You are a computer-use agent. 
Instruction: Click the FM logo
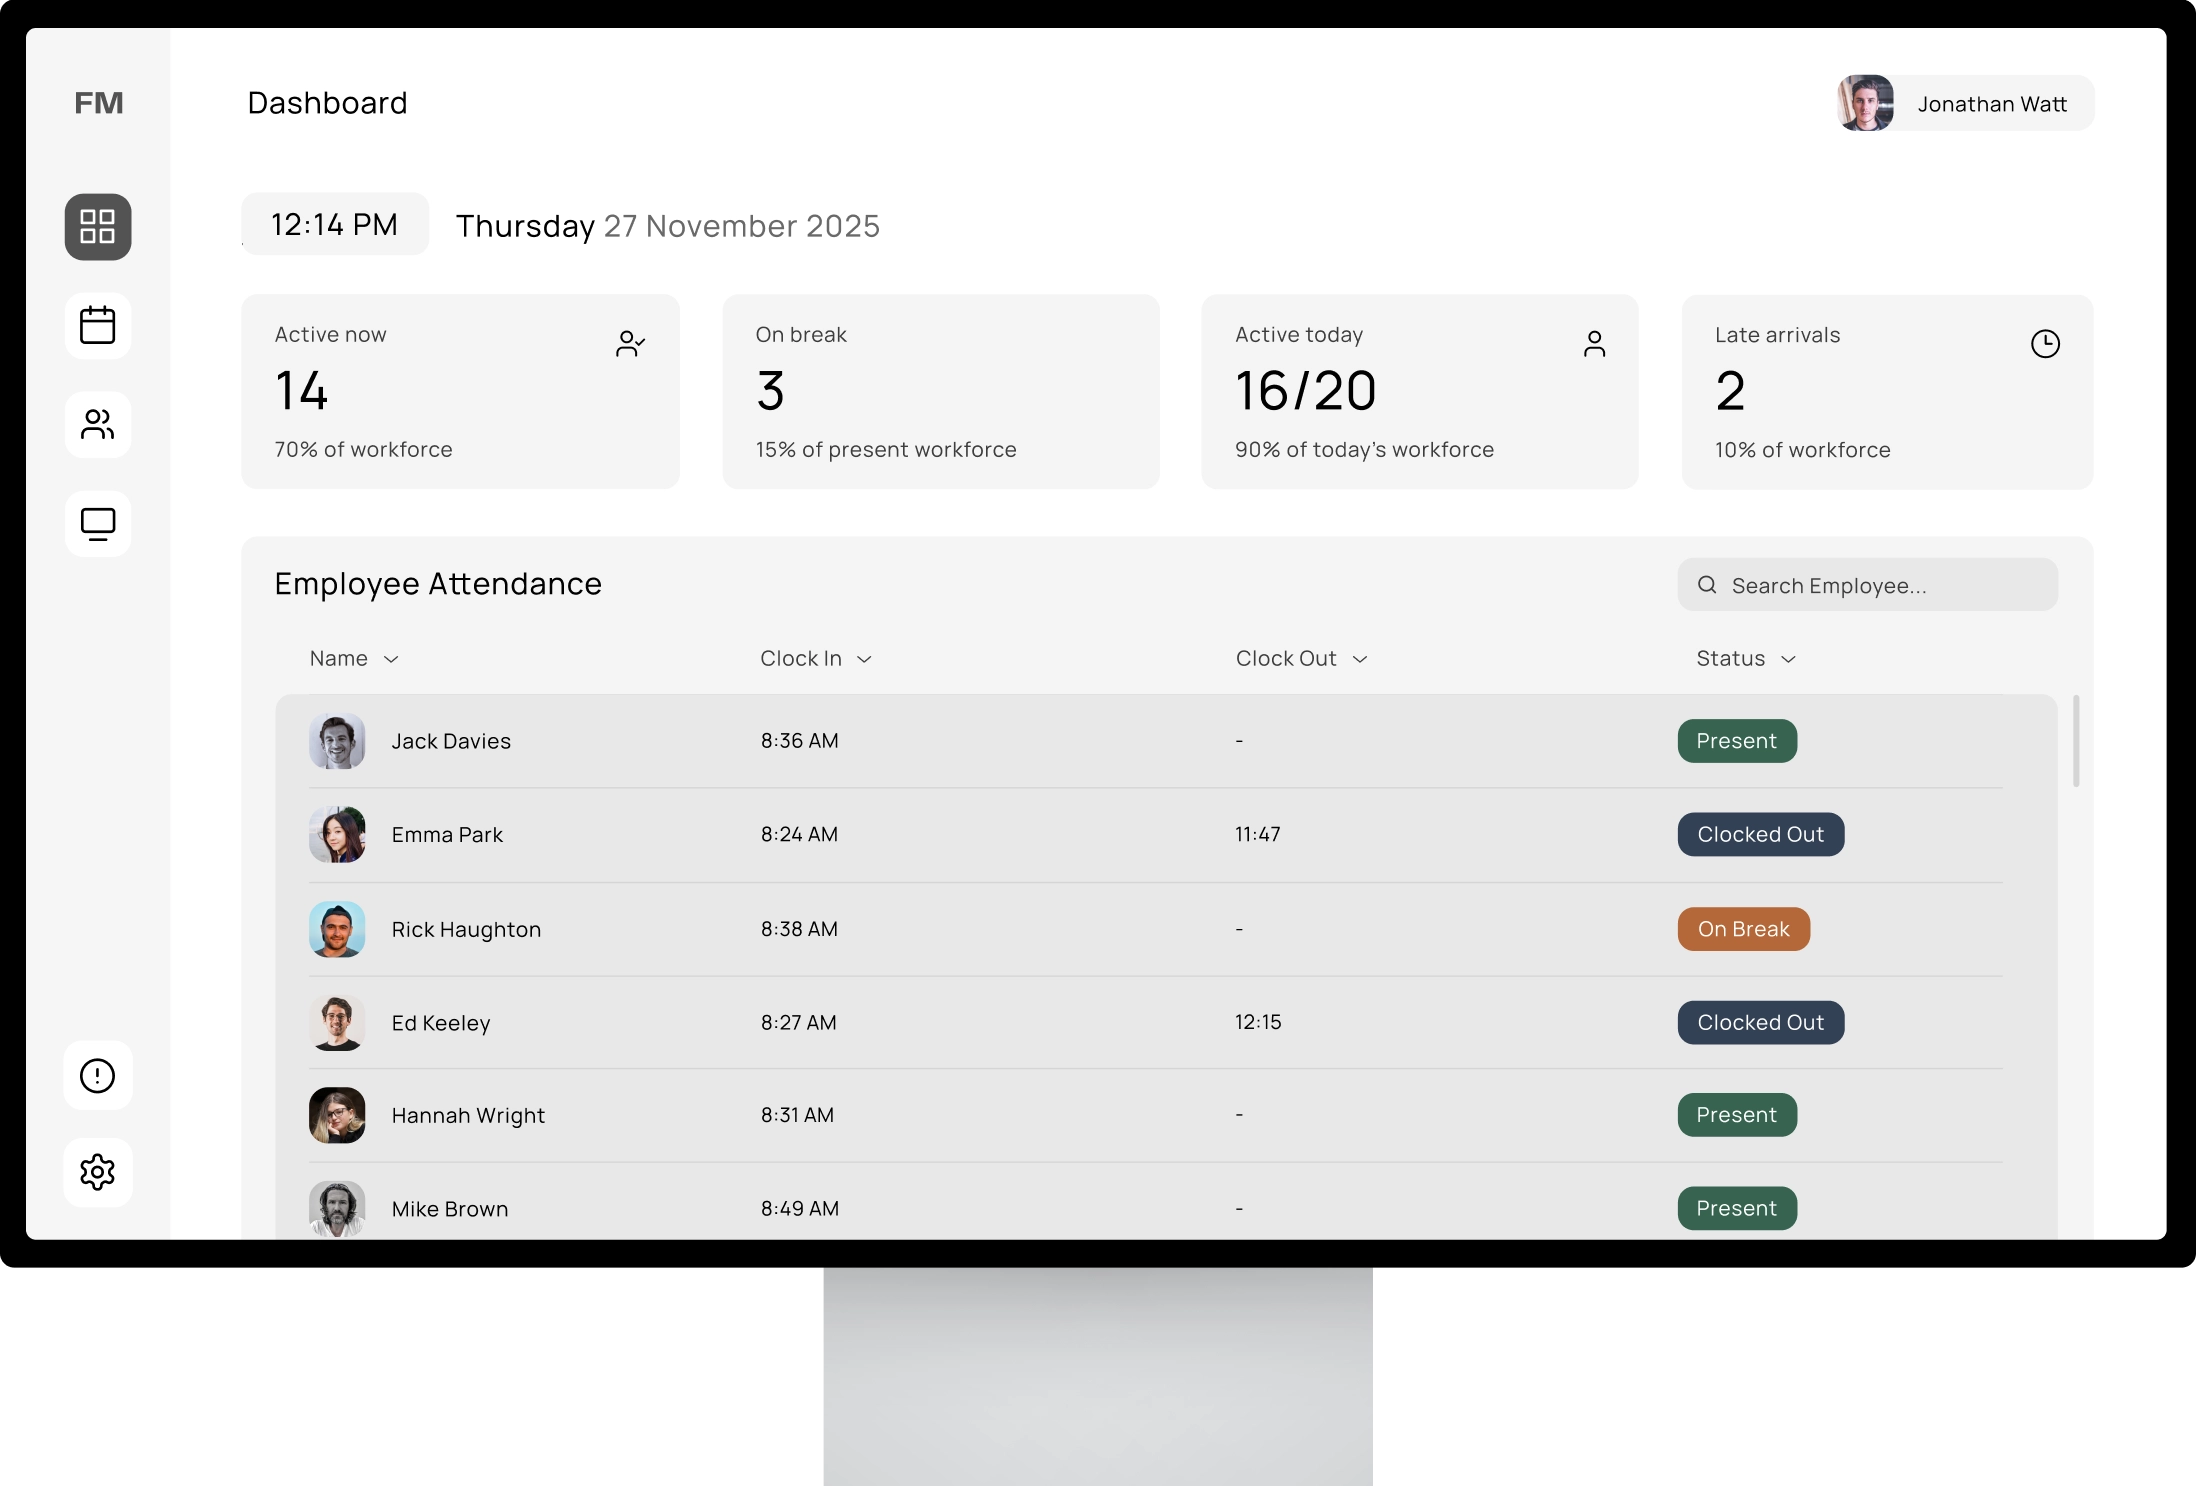tap(99, 103)
